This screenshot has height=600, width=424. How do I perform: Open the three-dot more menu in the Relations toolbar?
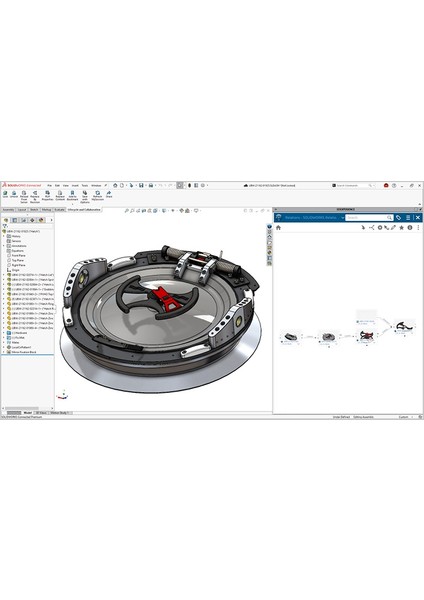pos(418,228)
